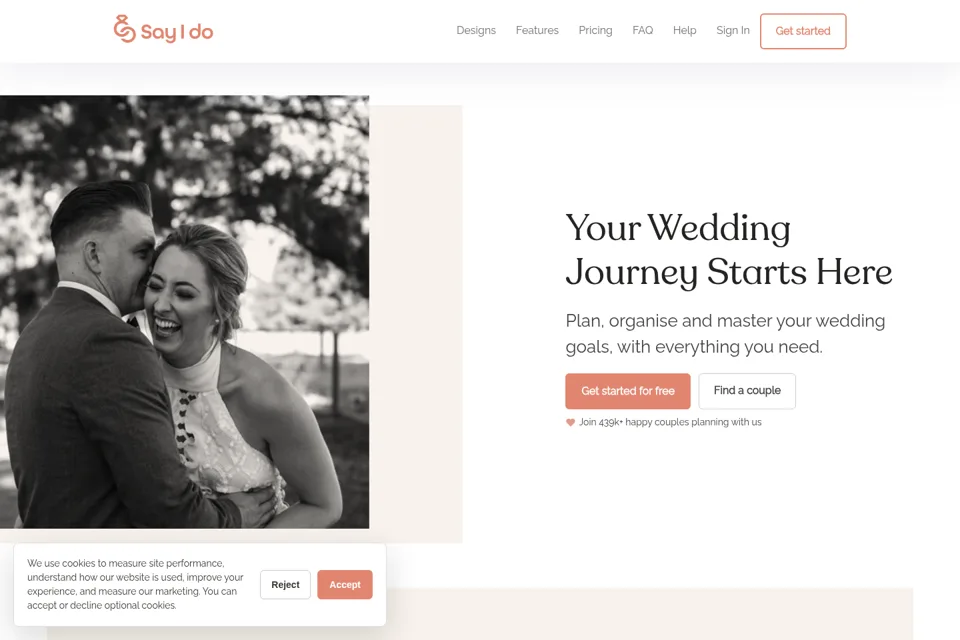The height and width of the screenshot is (640, 960).
Task: Click the Your Wedding Journey Starts Here heading
Action: pos(729,249)
